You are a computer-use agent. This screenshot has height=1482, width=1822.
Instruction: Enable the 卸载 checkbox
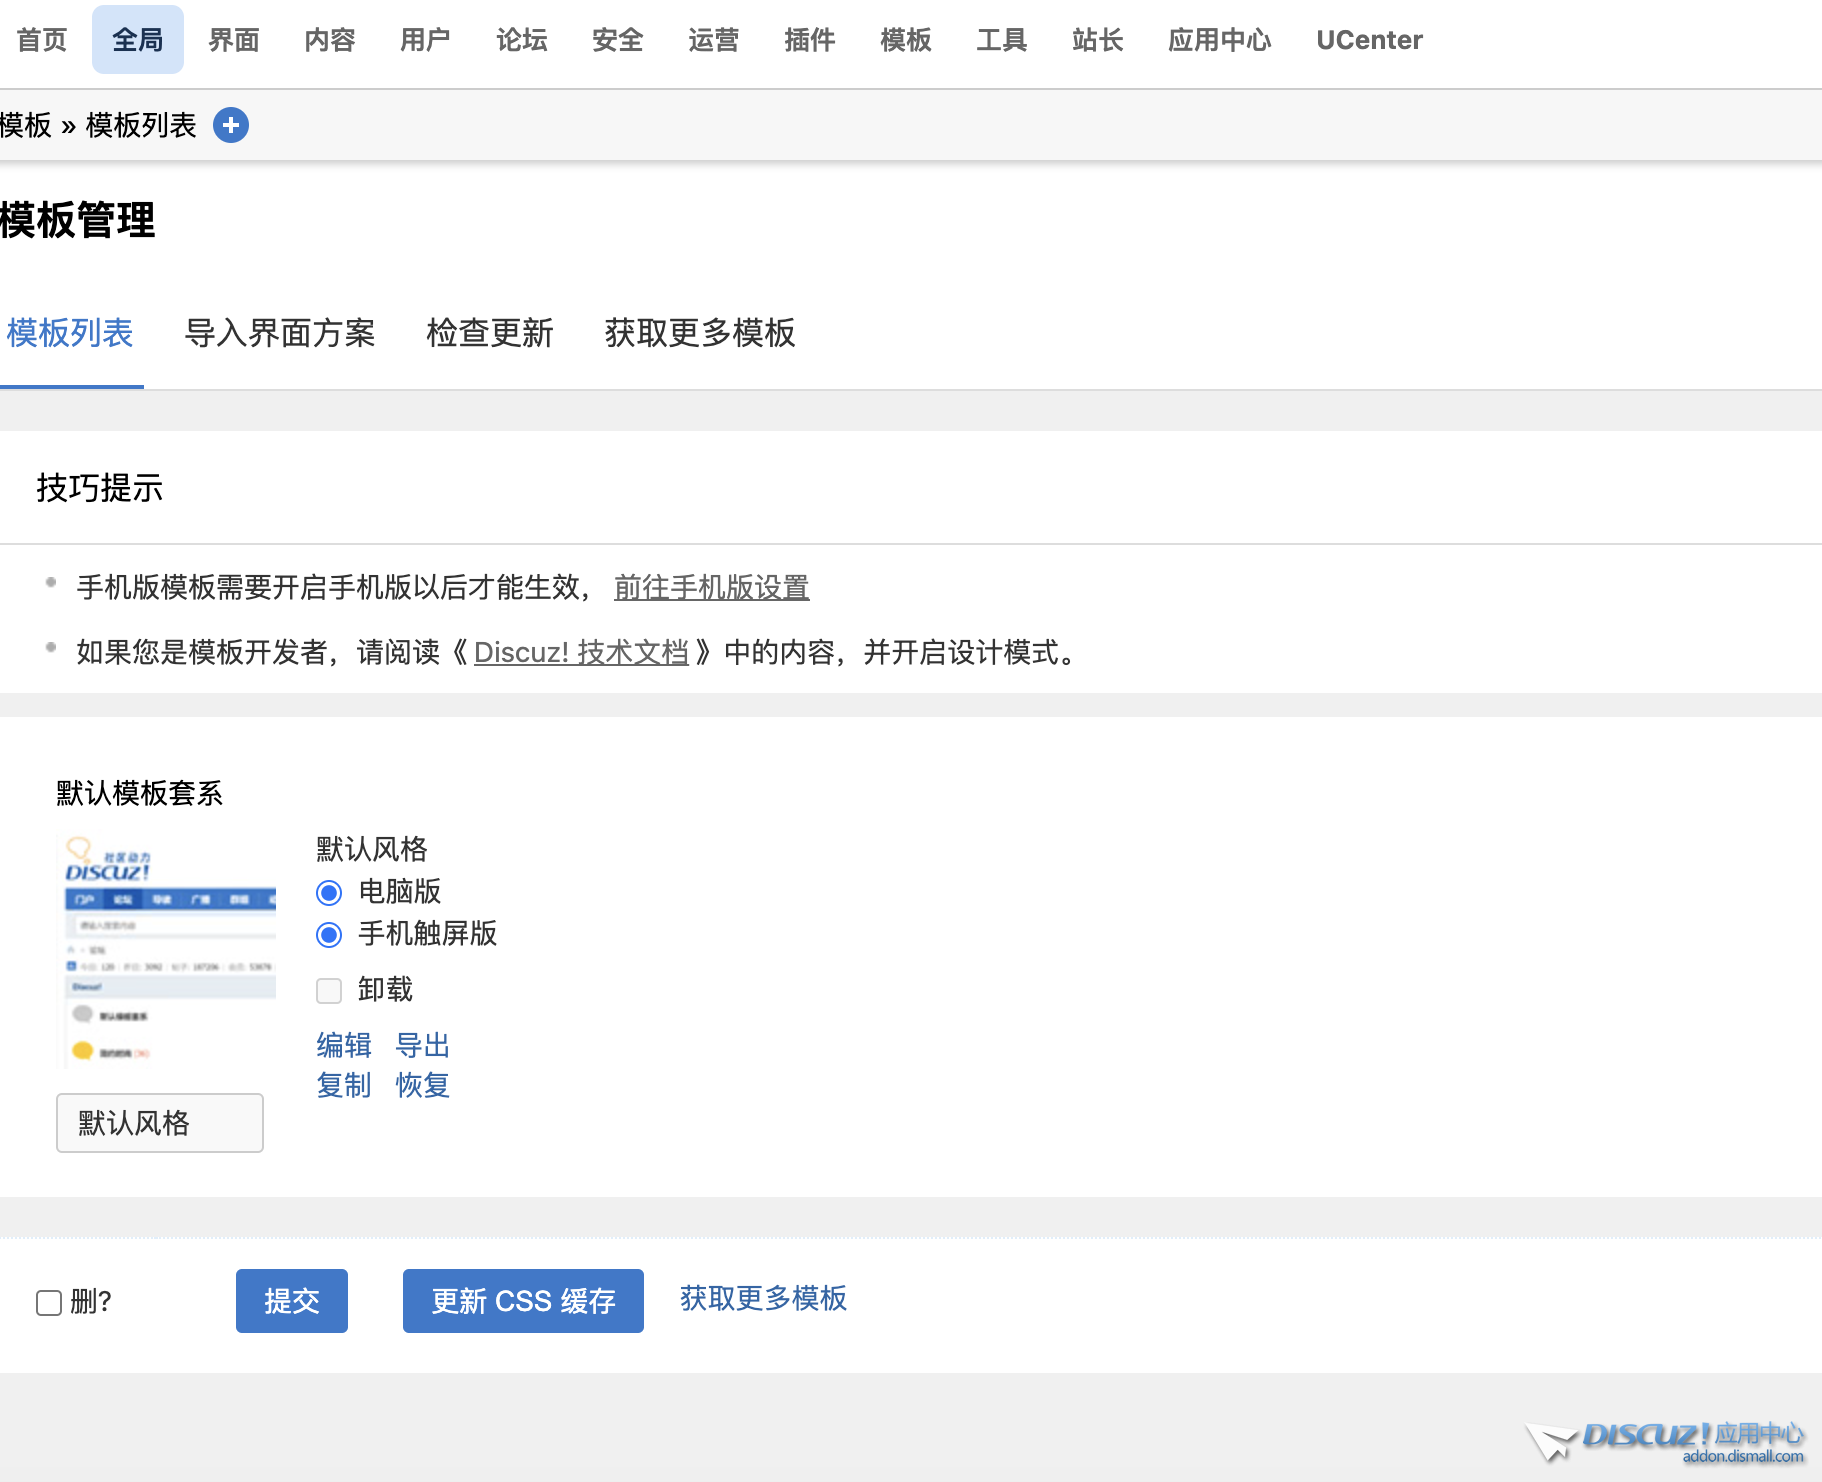click(328, 990)
